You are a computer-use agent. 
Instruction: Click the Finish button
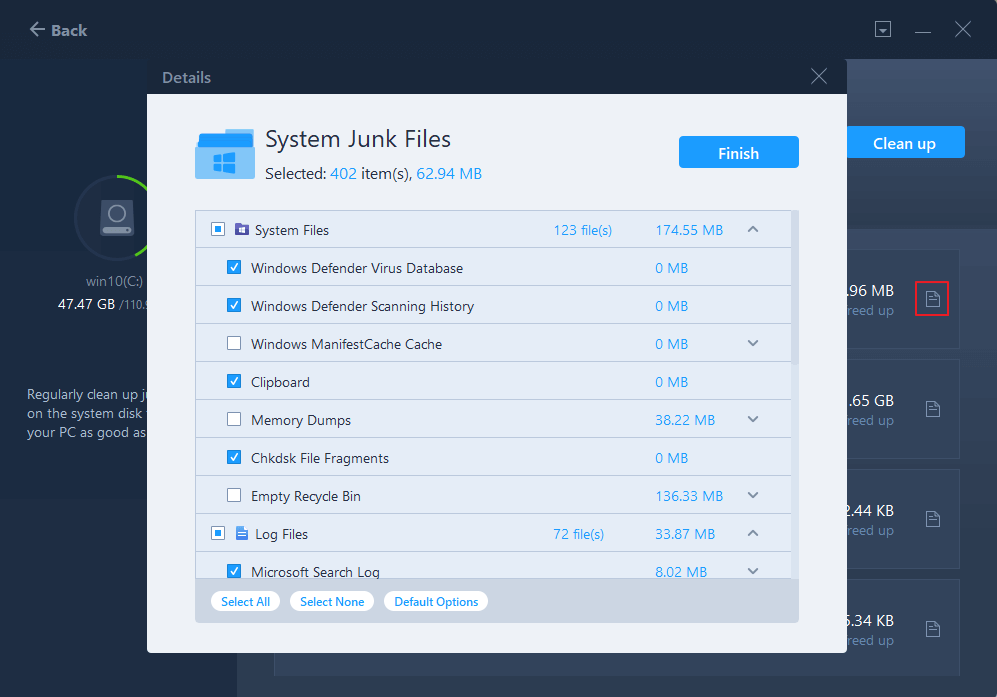pyautogui.click(x=739, y=152)
